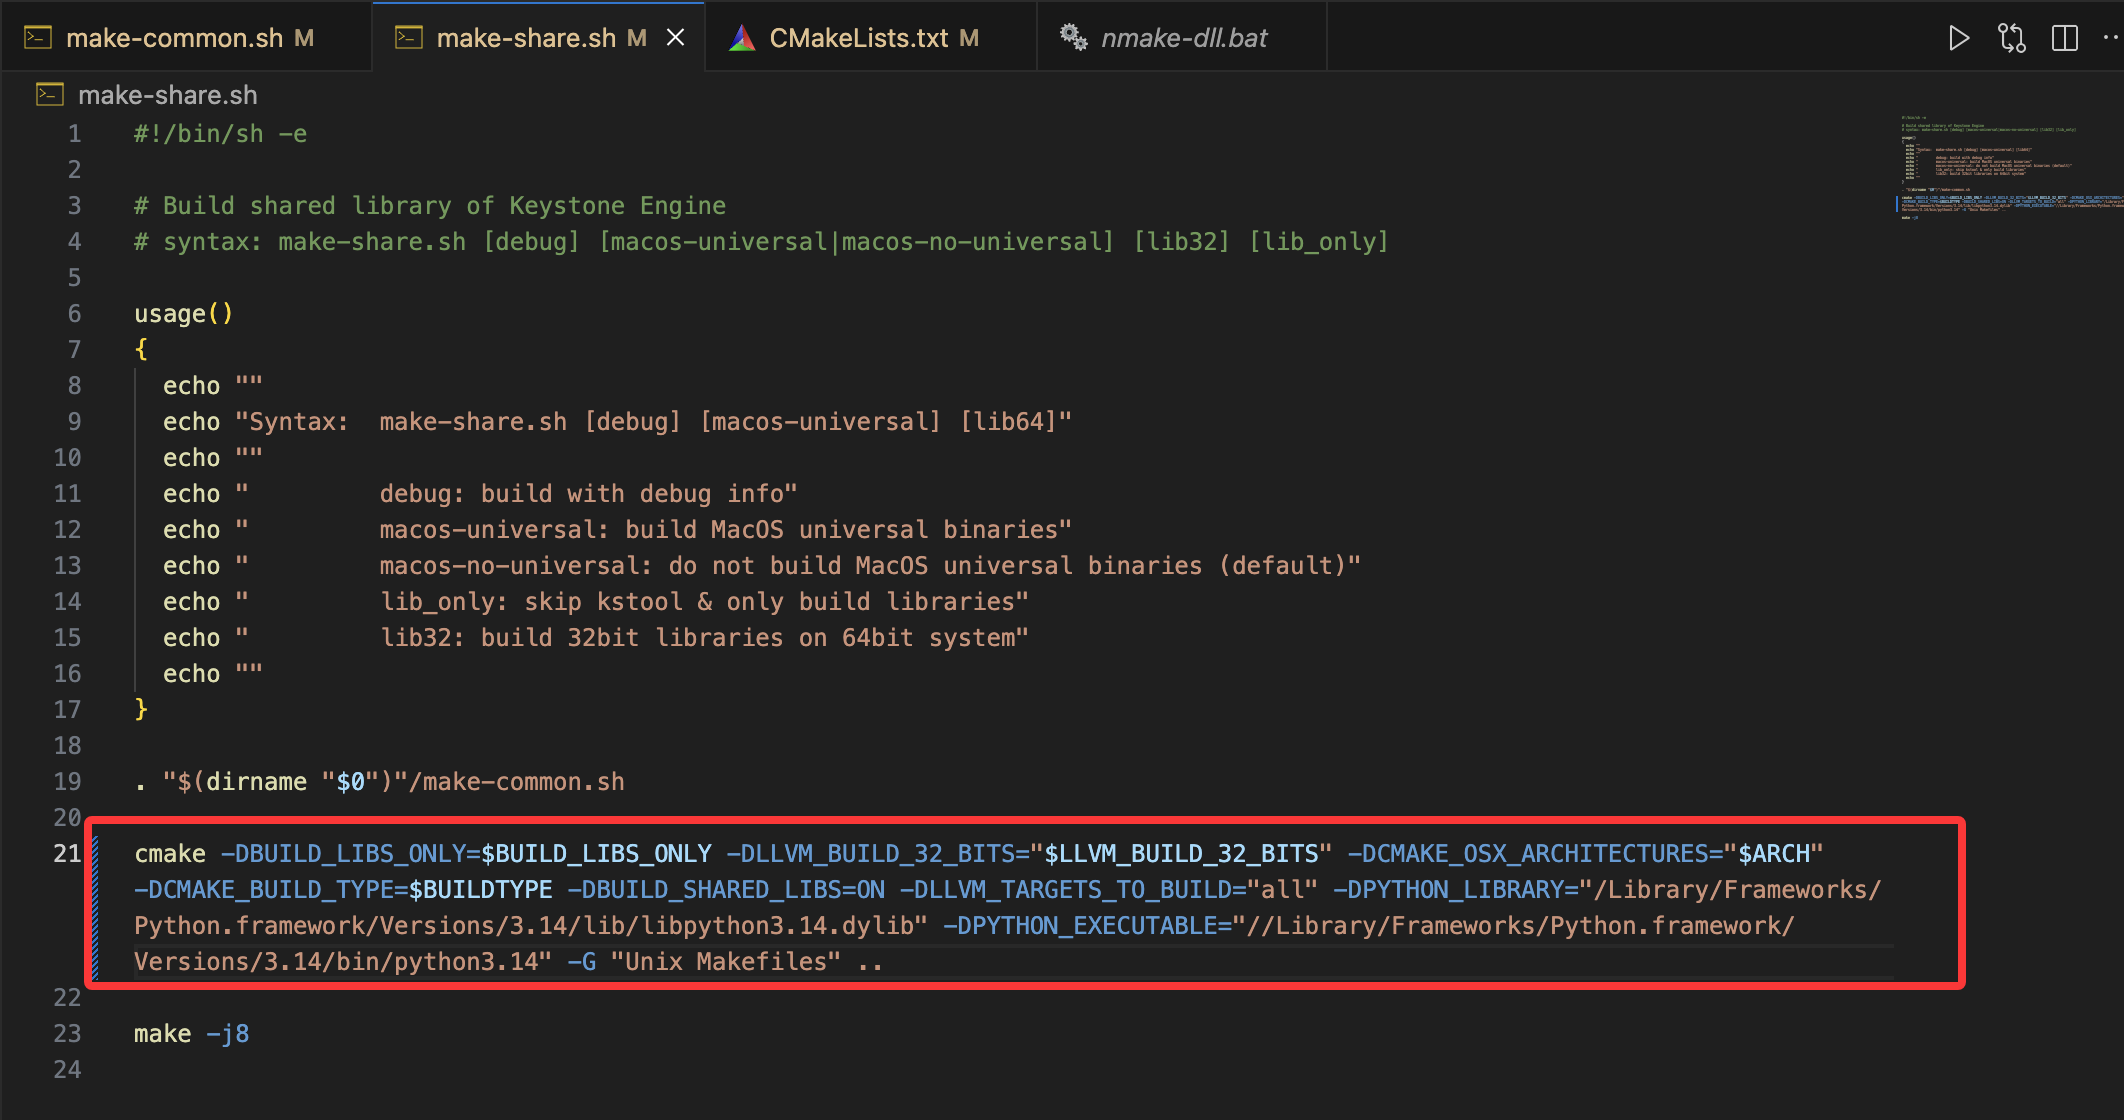Viewport: 2124px width, 1120px height.
Task: Click split editor right icon
Action: pyautogui.click(x=2064, y=38)
